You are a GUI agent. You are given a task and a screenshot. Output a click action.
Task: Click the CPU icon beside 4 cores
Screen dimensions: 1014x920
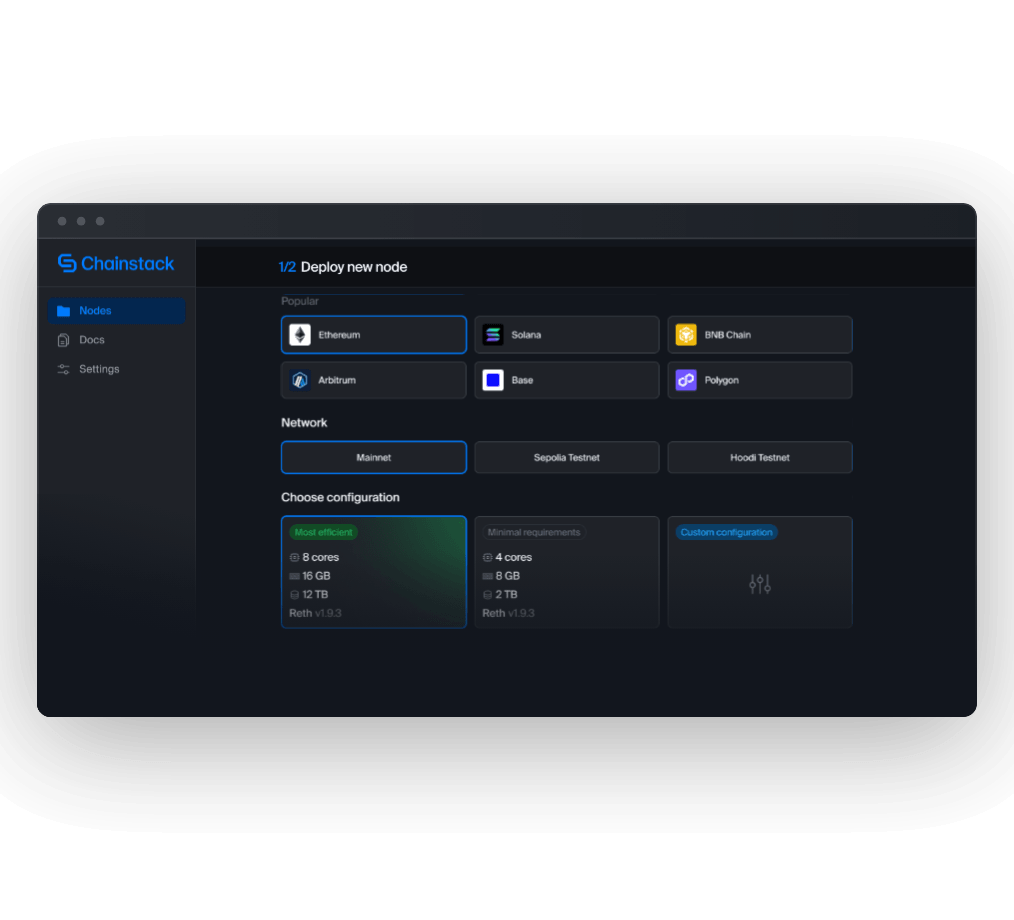[488, 557]
